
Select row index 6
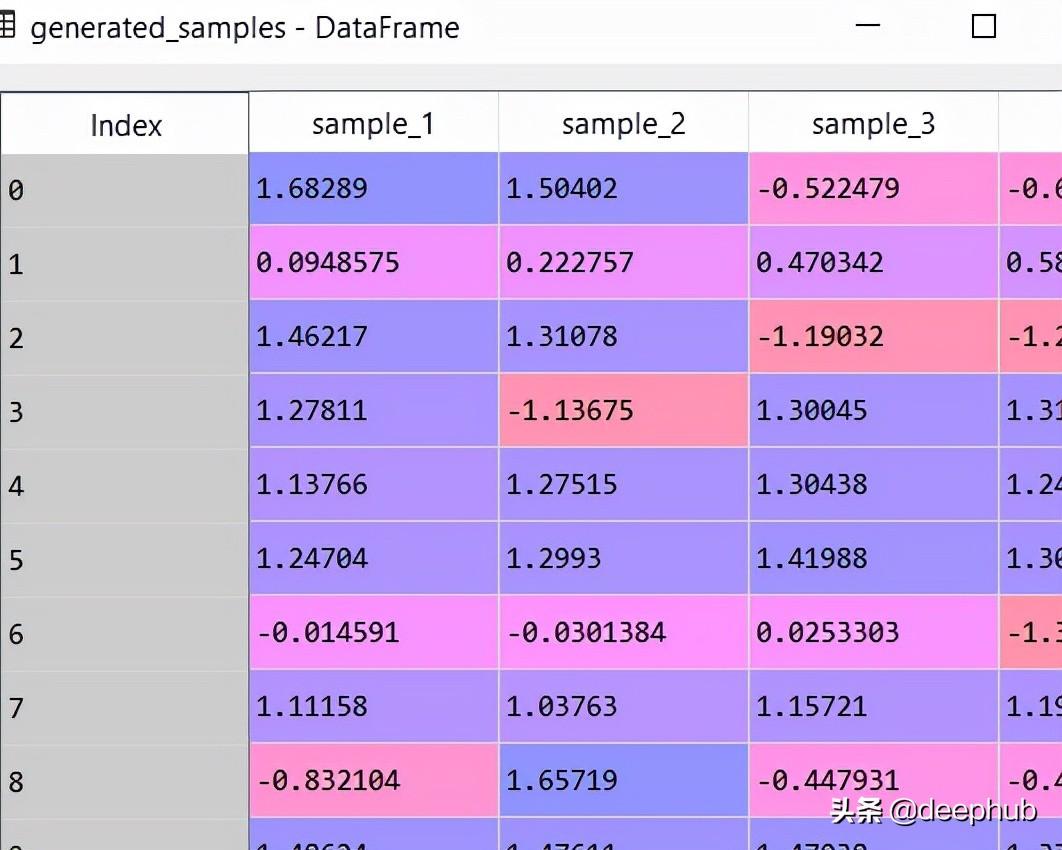(x=125, y=633)
